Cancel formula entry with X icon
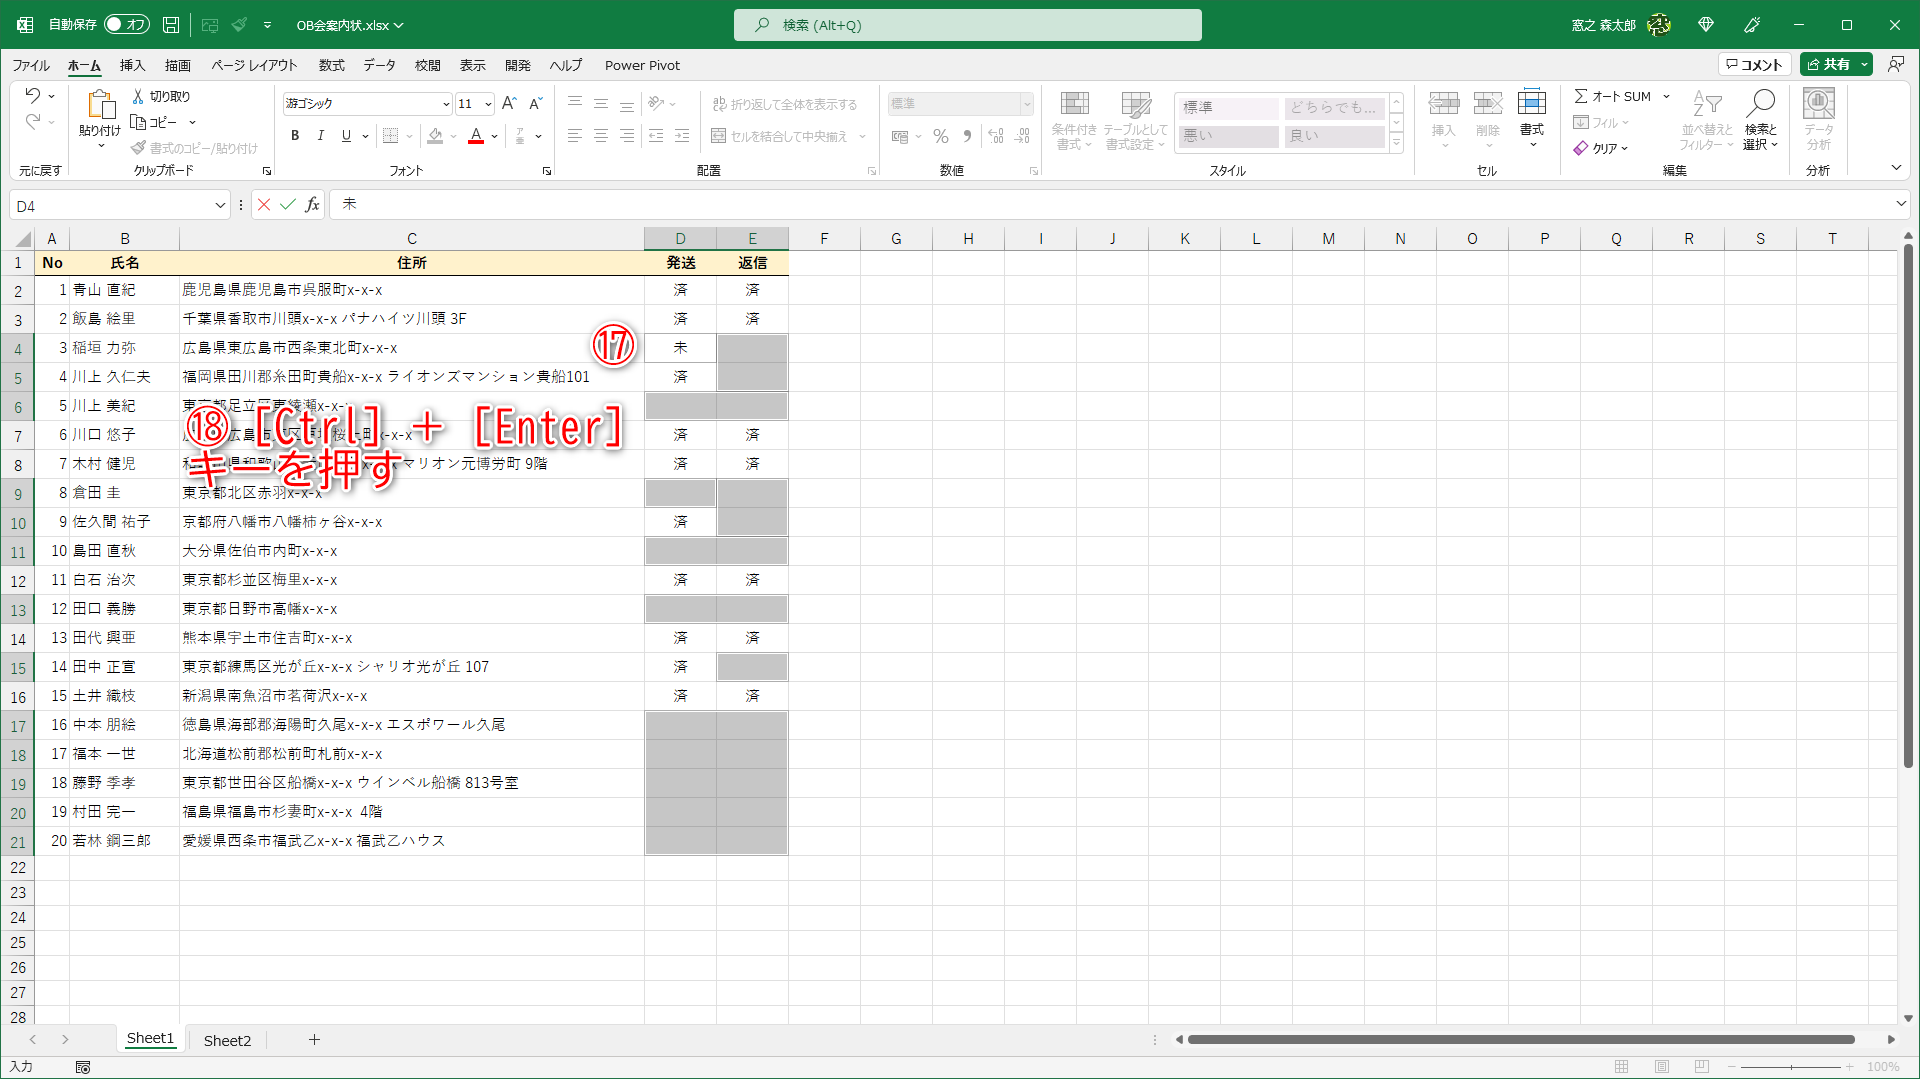Screen dimensions: 1920x1079 pos(264,205)
